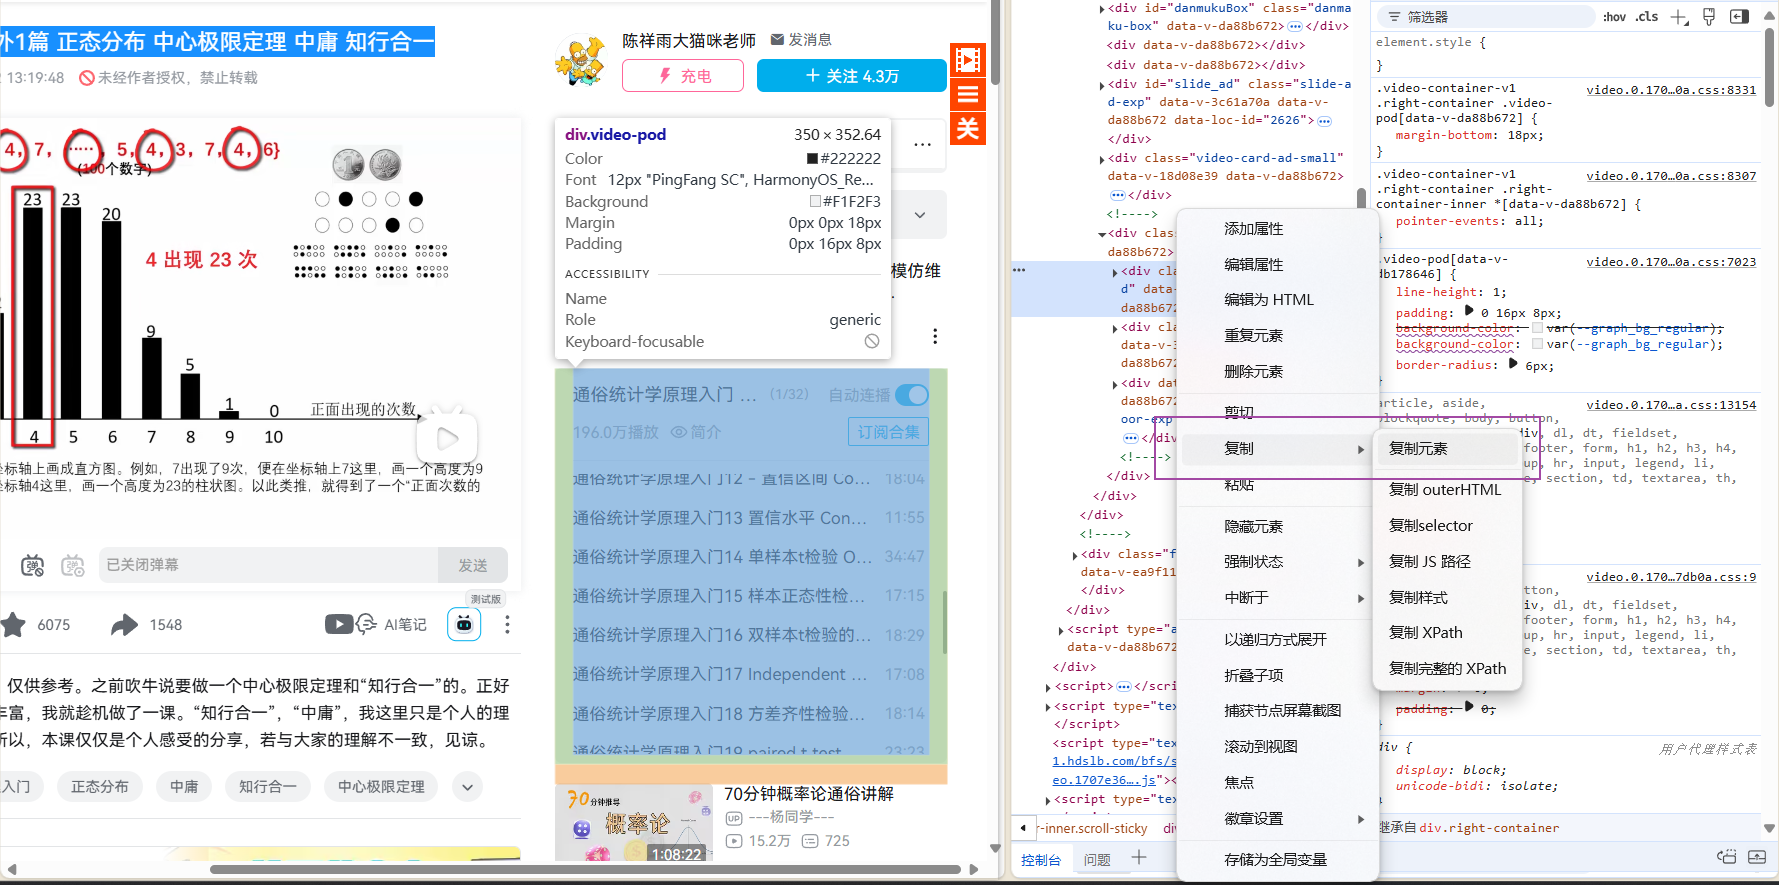Open the AI assistant robot icon

coord(464,624)
